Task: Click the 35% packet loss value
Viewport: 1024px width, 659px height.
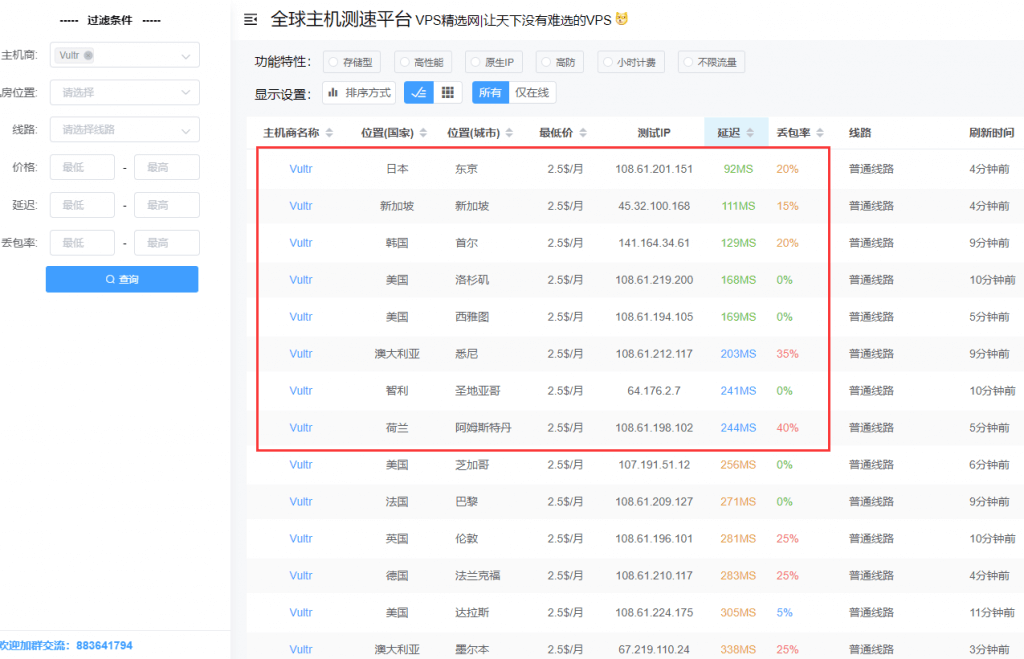Action: point(787,353)
